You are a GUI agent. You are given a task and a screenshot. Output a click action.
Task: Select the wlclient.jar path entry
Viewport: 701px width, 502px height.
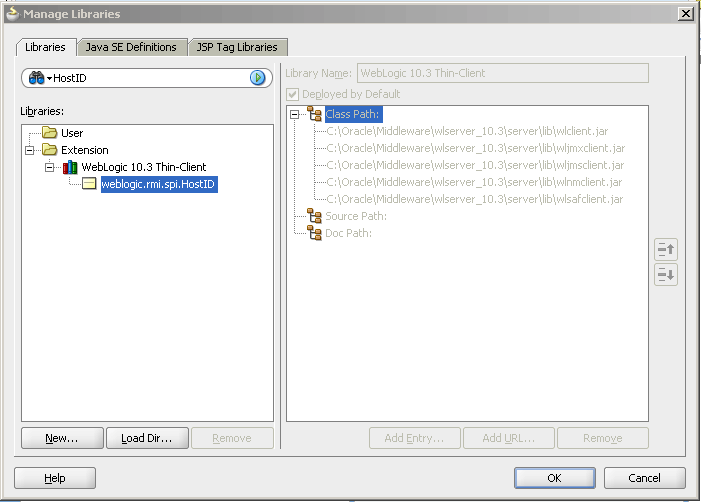(467, 131)
